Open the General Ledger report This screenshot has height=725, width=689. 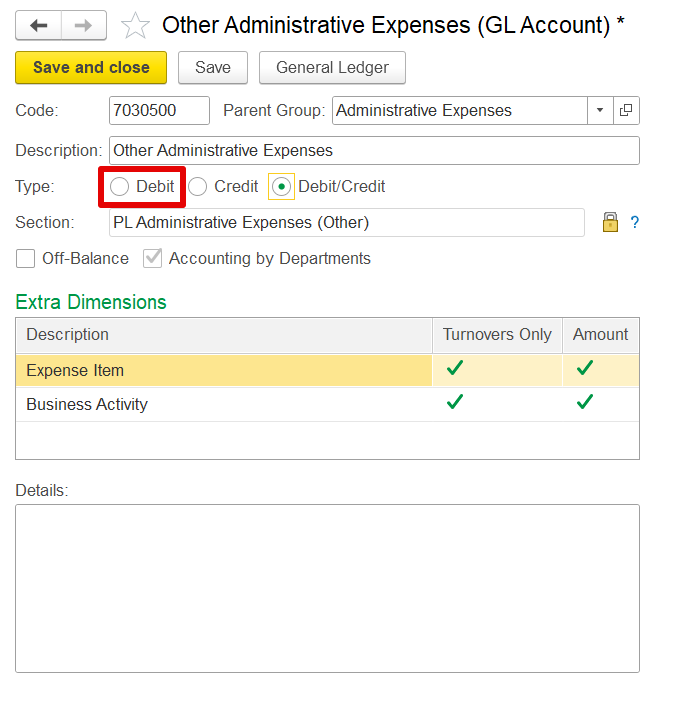coord(332,68)
